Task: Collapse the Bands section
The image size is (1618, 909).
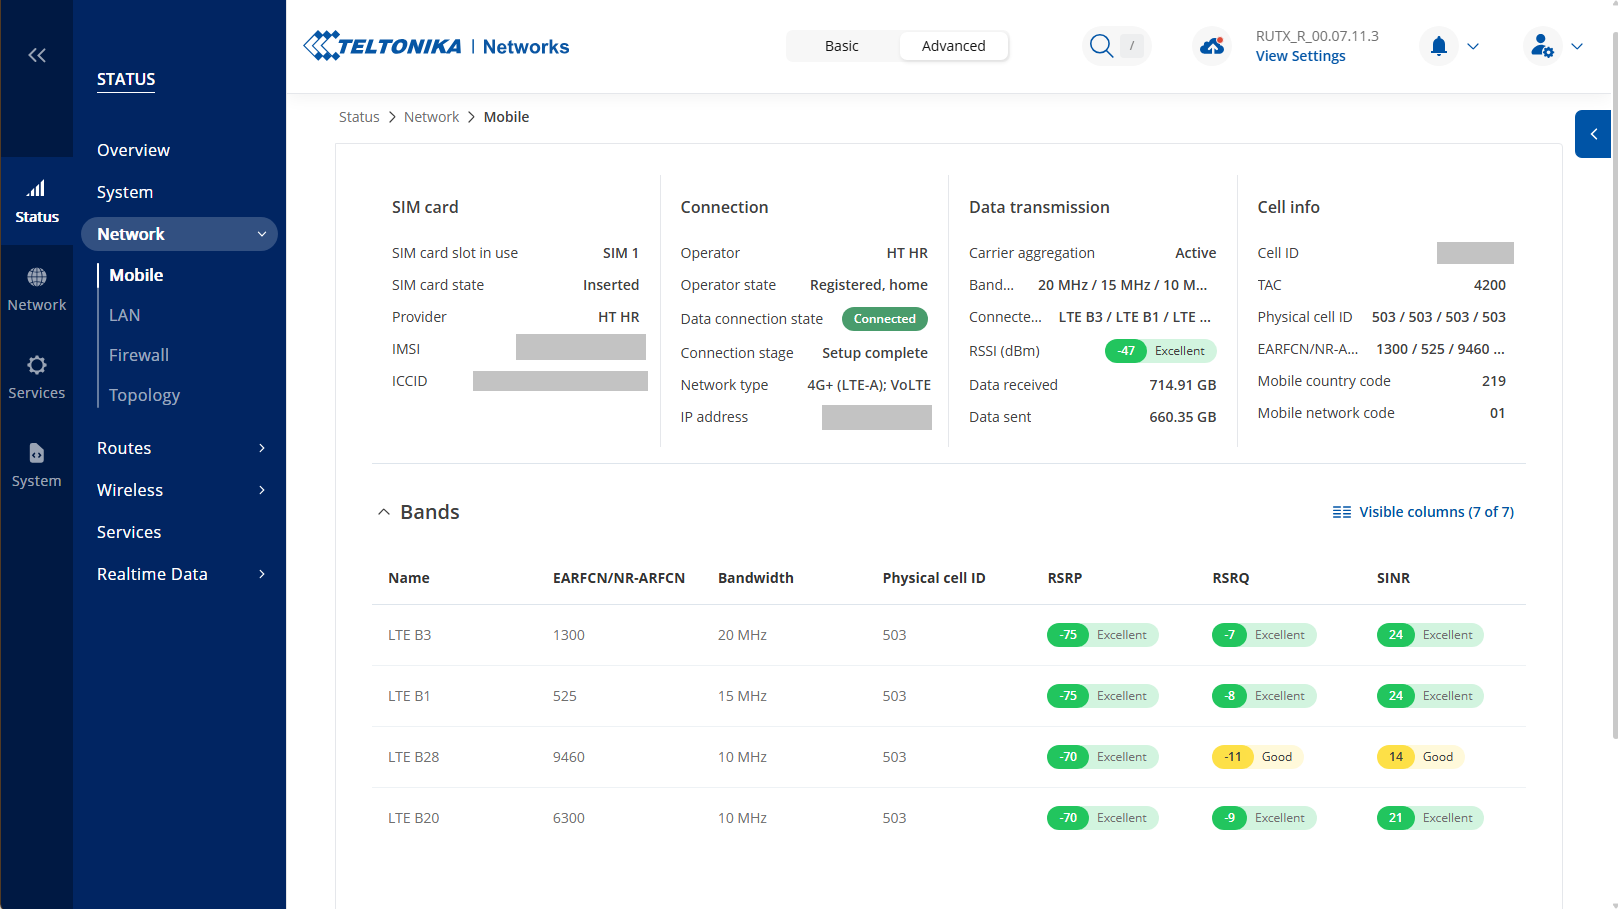Action: 383,512
